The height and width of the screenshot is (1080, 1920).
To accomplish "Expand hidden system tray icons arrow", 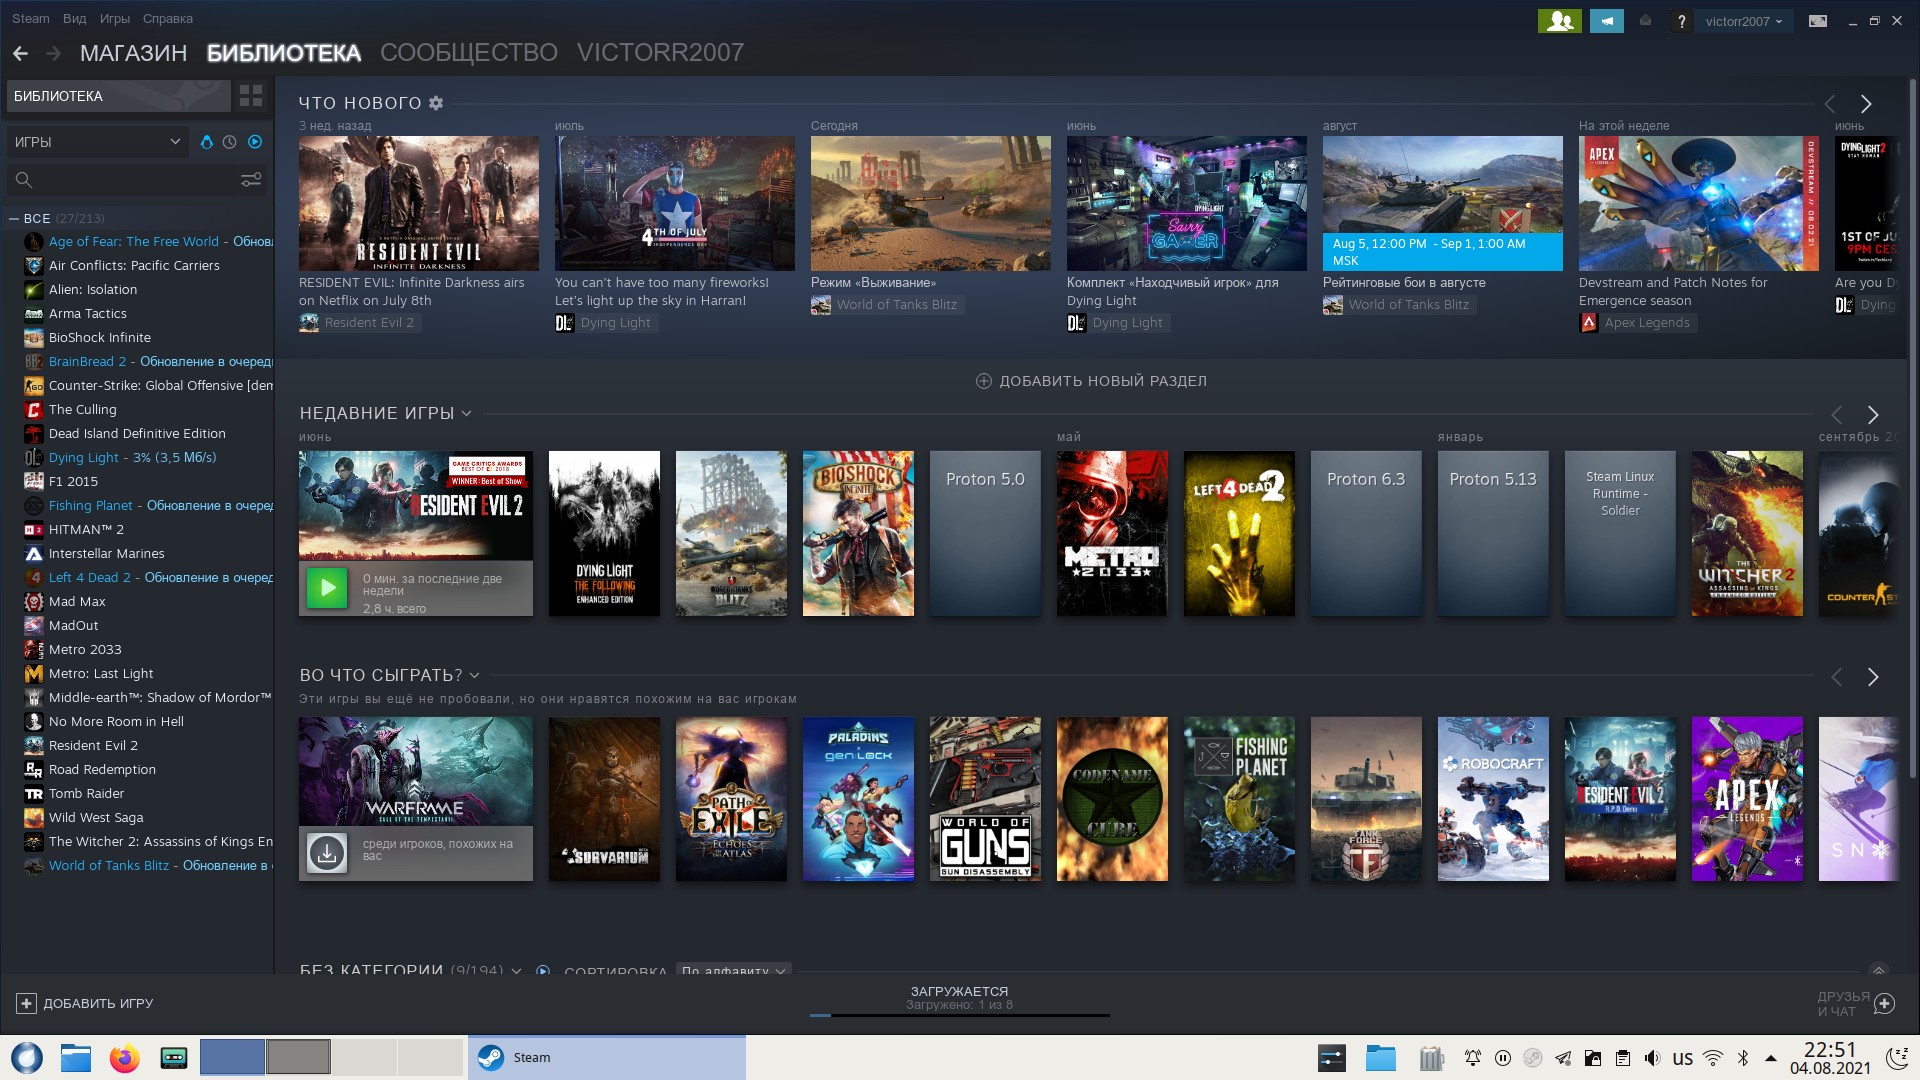I will click(x=1771, y=1058).
